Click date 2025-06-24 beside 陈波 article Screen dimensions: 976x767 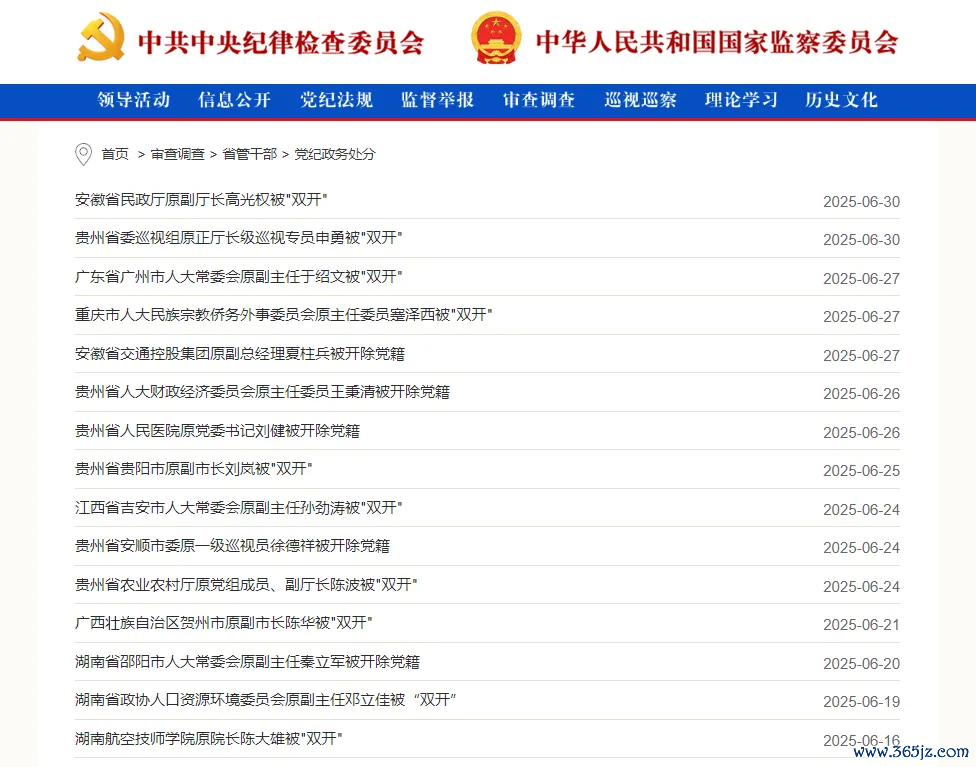tap(861, 586)
